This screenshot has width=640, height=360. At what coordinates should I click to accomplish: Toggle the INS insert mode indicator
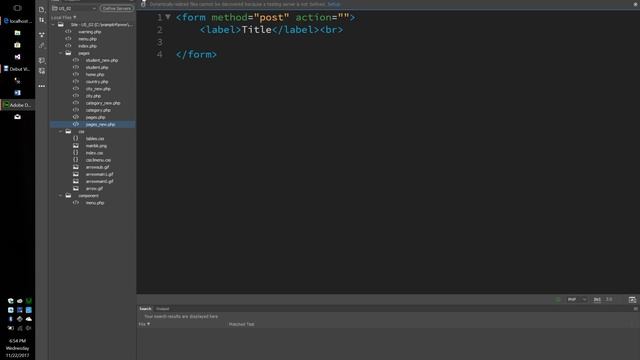597,300
